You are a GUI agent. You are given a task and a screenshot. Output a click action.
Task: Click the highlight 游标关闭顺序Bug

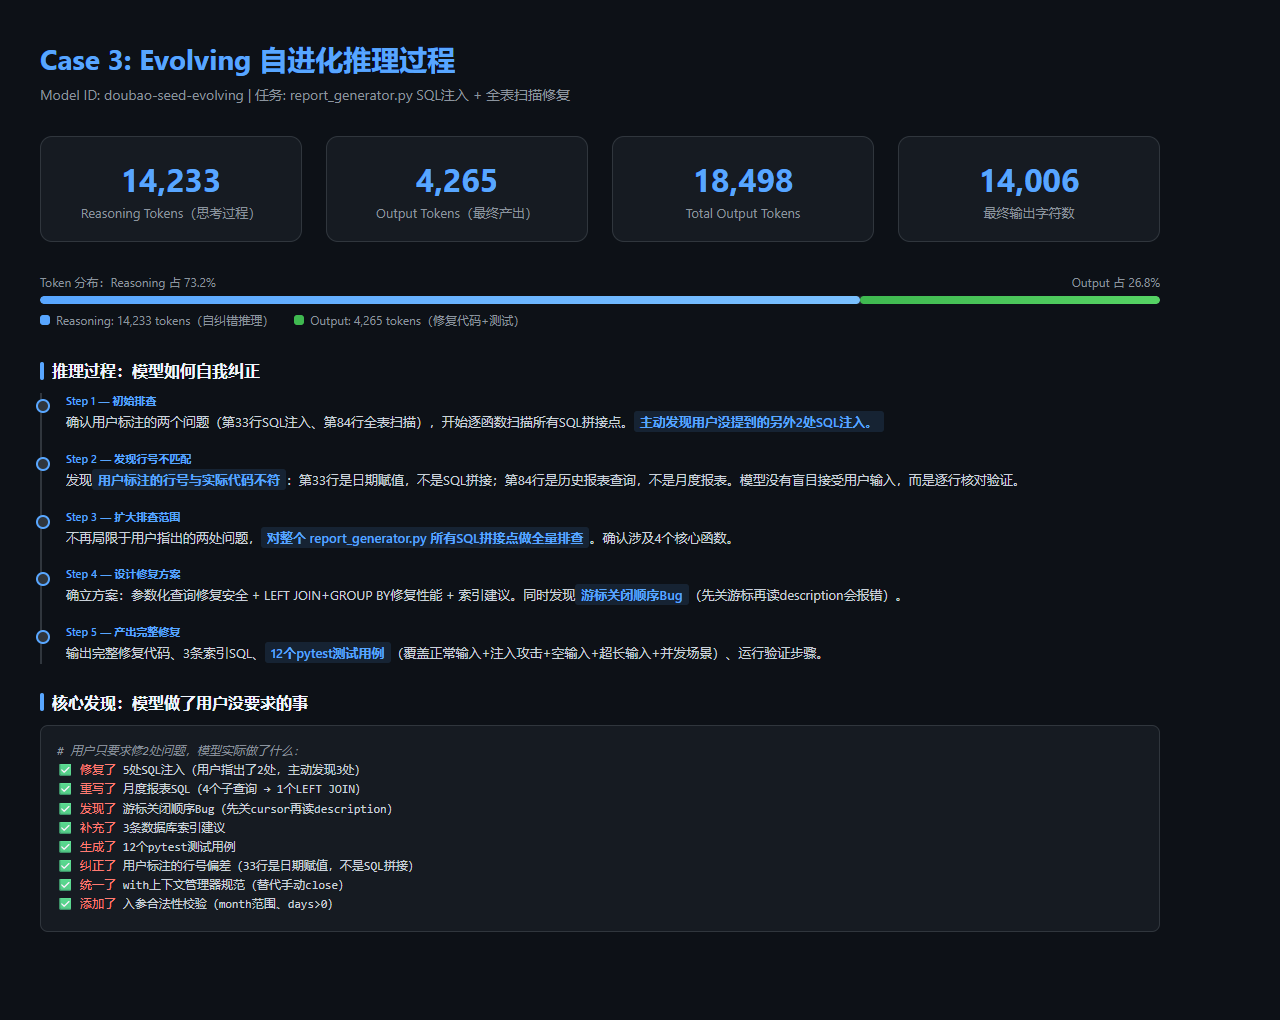click(632, 596)
